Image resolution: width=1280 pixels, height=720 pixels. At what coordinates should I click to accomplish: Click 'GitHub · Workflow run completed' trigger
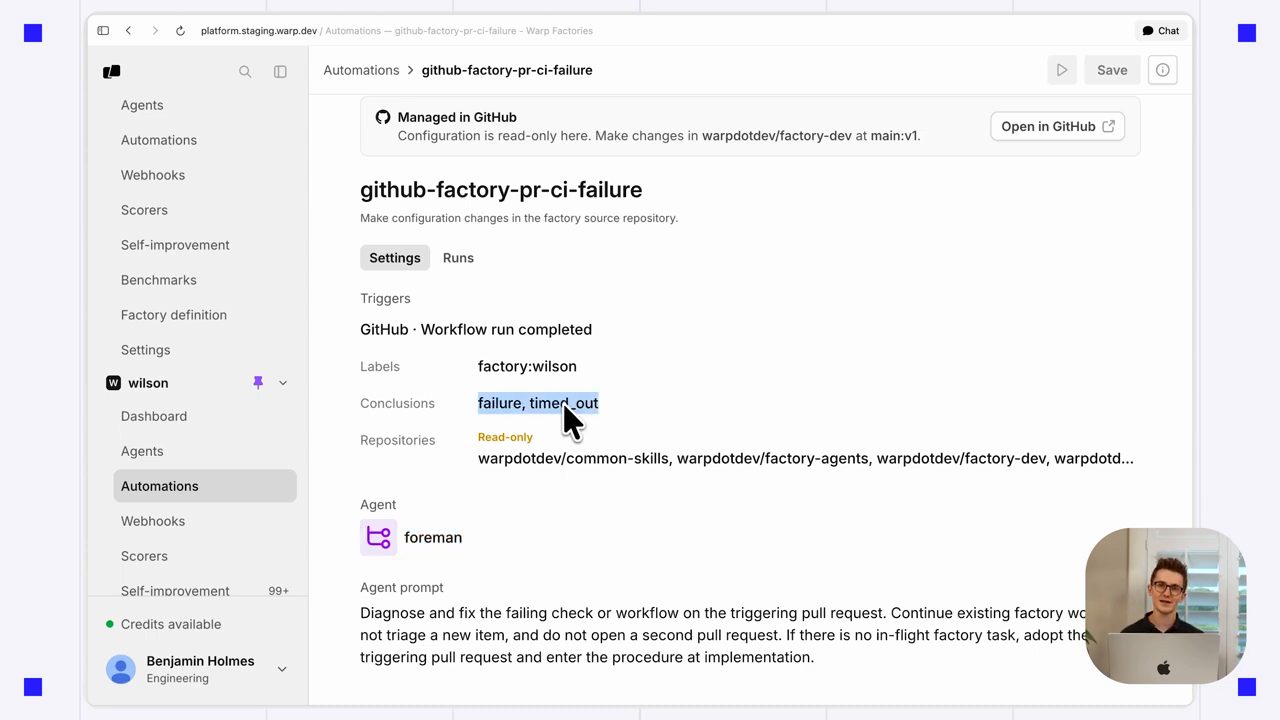click(x=476, y=329)
